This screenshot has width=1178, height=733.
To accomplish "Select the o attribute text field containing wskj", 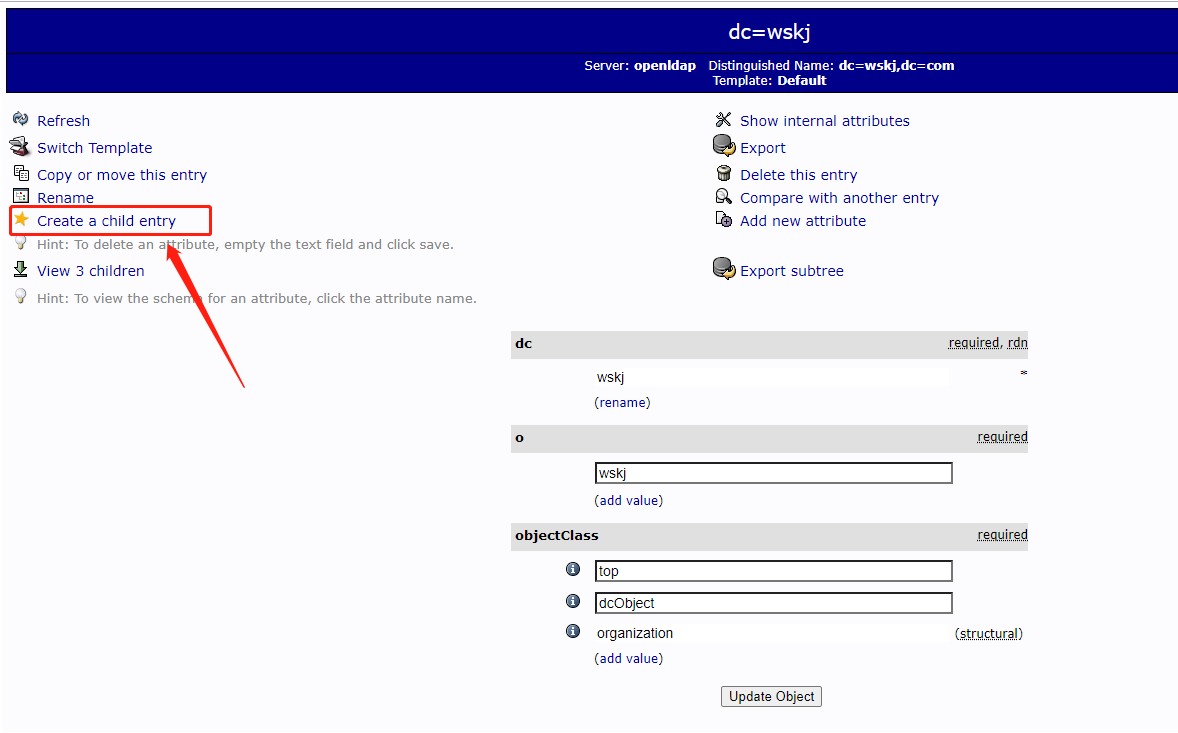I will coord(773,472).
